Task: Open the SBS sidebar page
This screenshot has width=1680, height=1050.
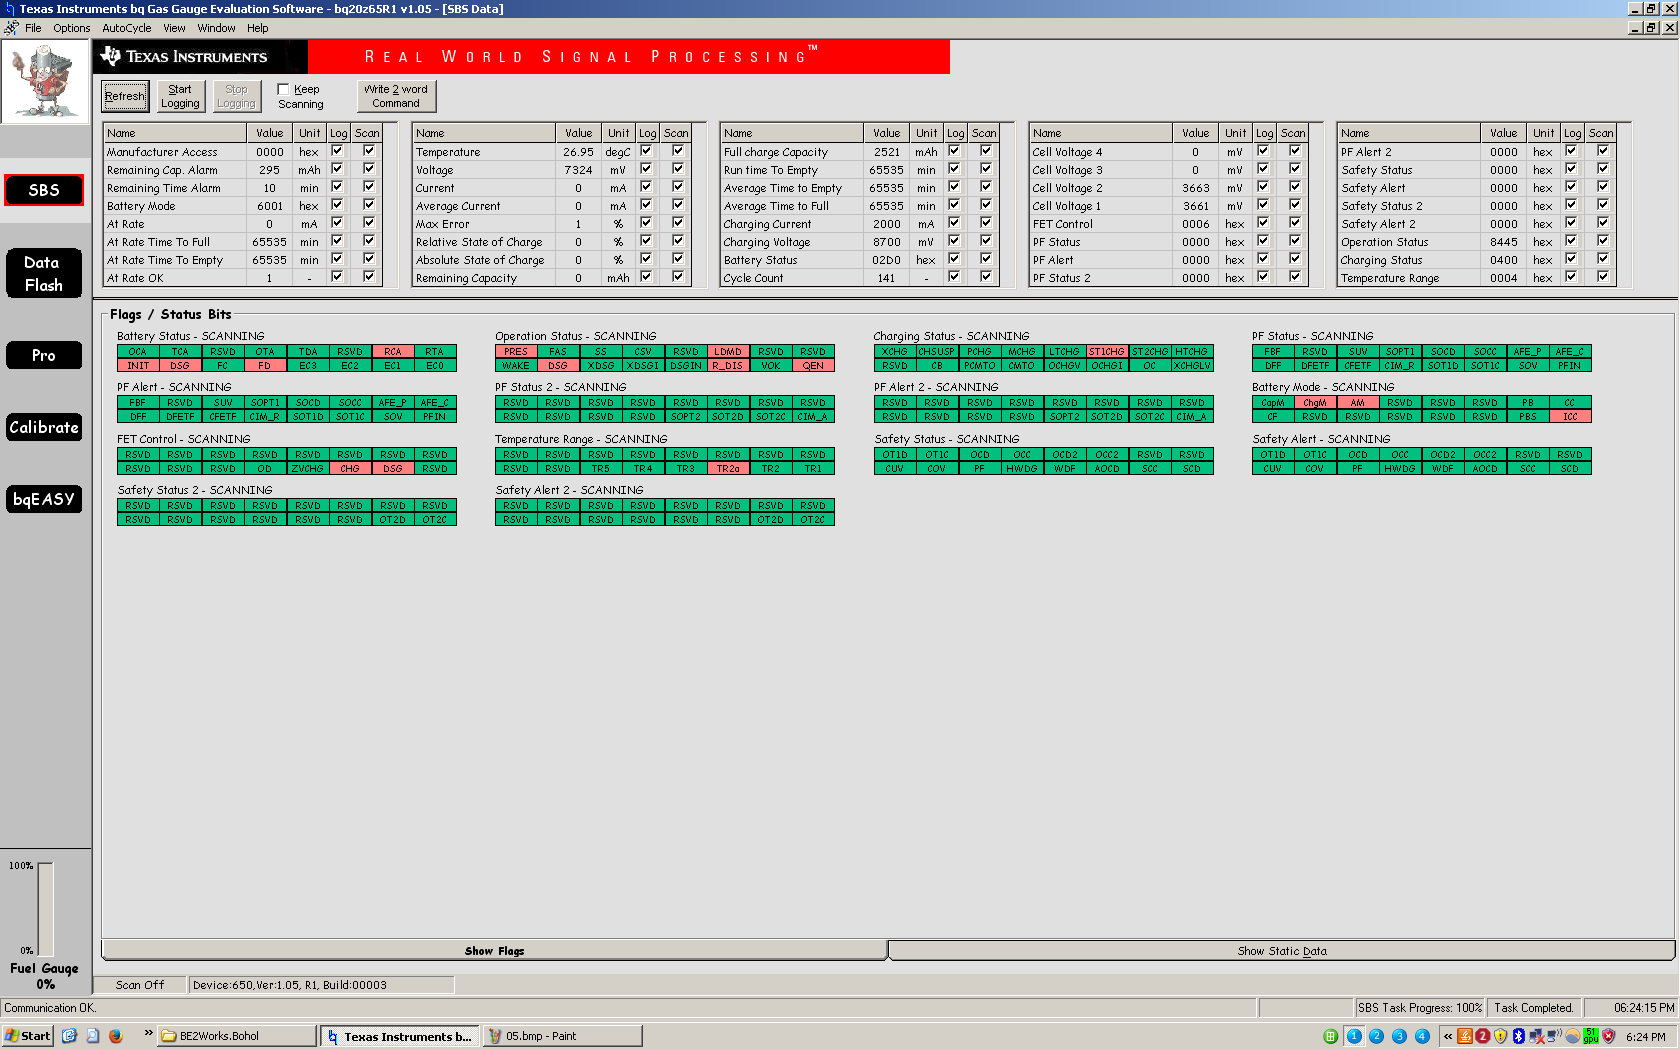Action: 44,190
